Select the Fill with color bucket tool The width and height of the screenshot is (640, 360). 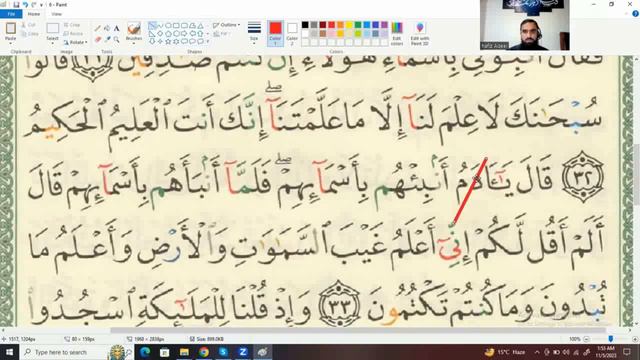pos(107,28)
